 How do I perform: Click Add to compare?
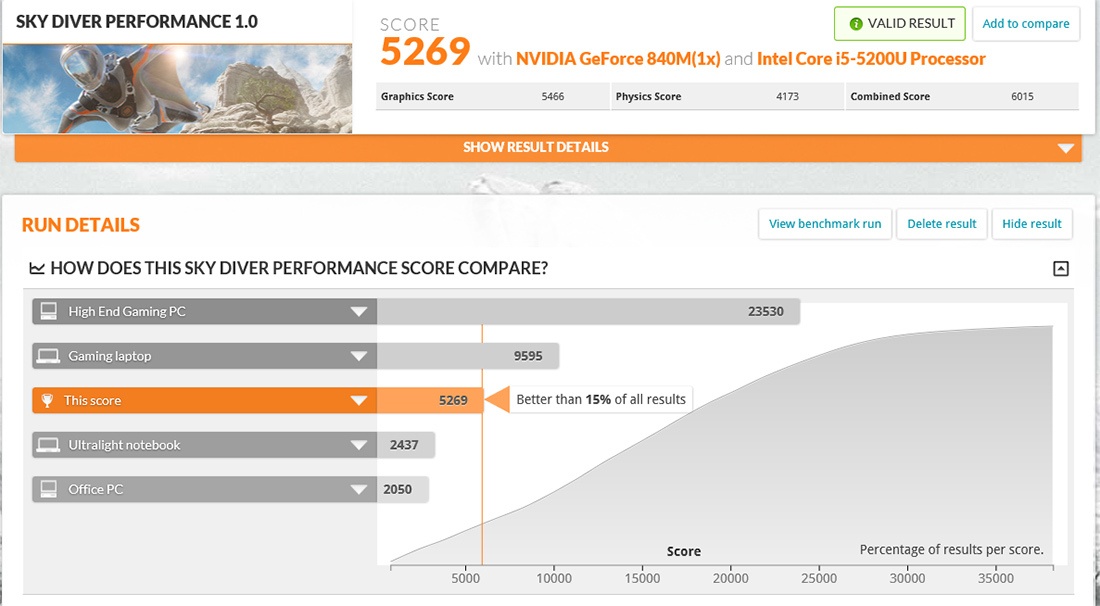coord(1026,24)
